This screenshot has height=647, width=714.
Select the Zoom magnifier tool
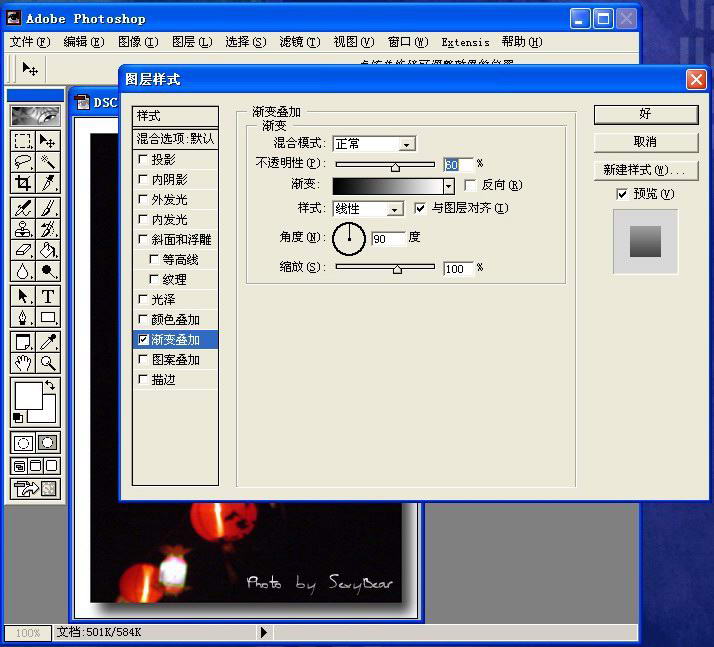[x=47, y=363]
